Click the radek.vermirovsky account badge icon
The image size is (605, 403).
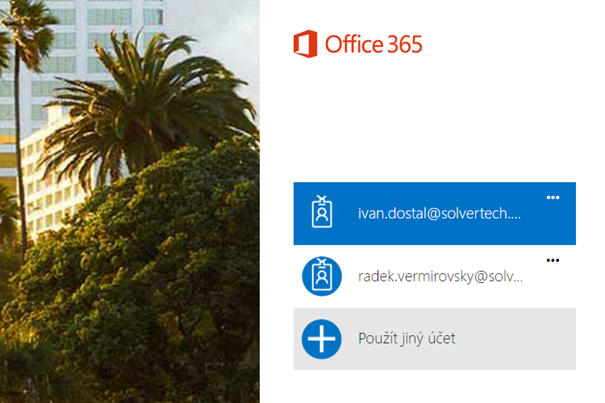coord(322,276)
